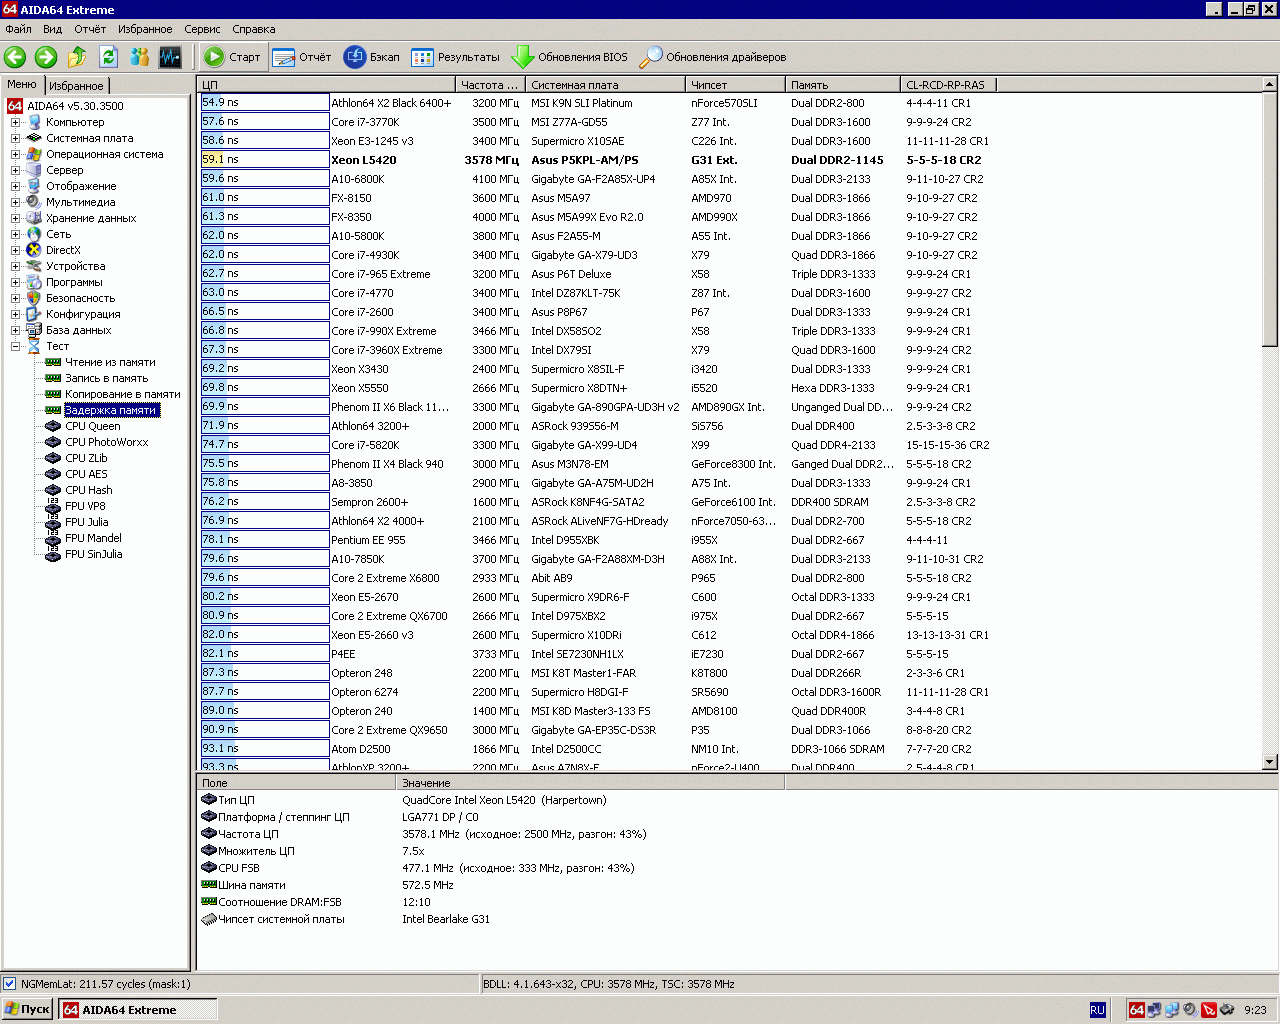This screenshot has height=1024, width=1280.
Task: Click the green forward arrow icon
Action: (46, 57)
